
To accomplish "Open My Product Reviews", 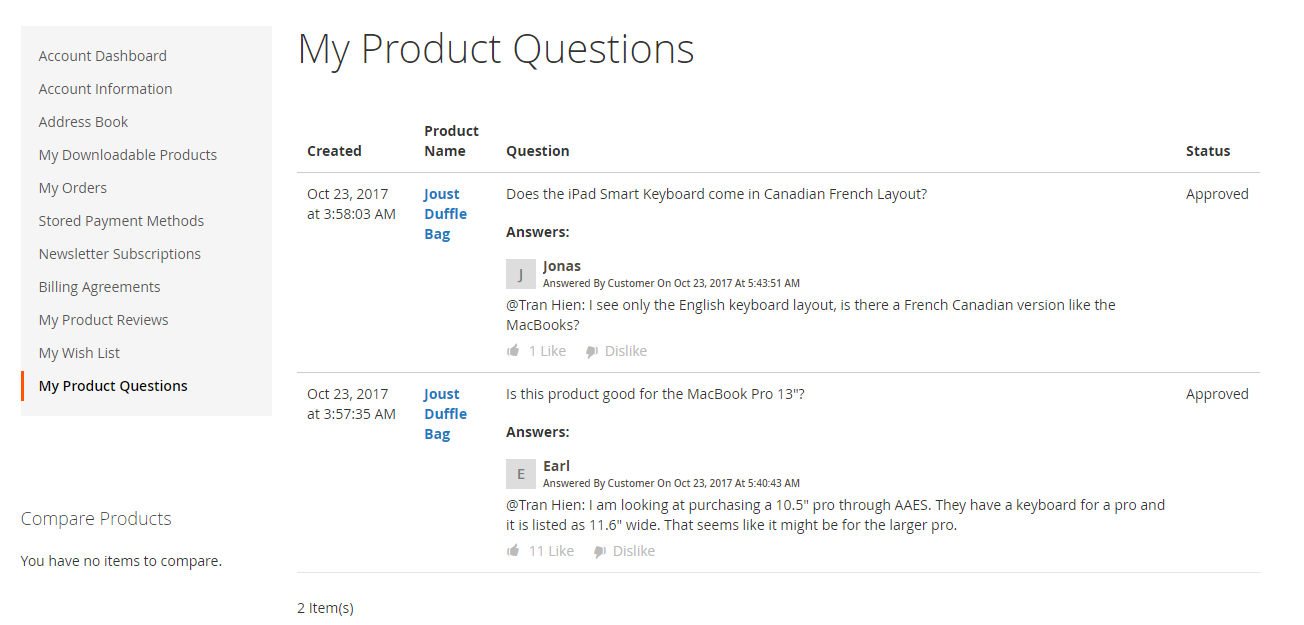I will [104, 320].
